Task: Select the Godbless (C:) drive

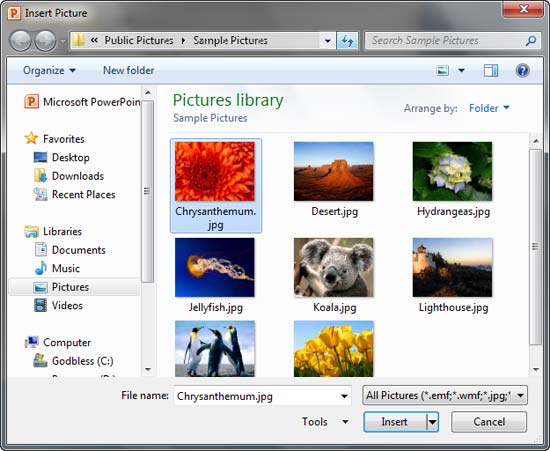Action: pyautogui.click(x=82, y=361)
